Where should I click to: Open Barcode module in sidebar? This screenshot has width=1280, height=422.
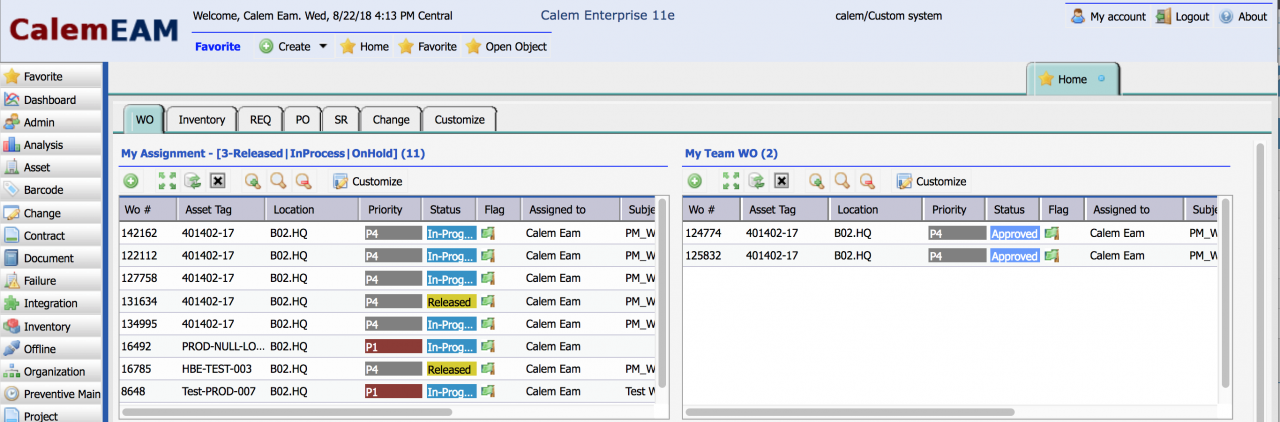52,190
